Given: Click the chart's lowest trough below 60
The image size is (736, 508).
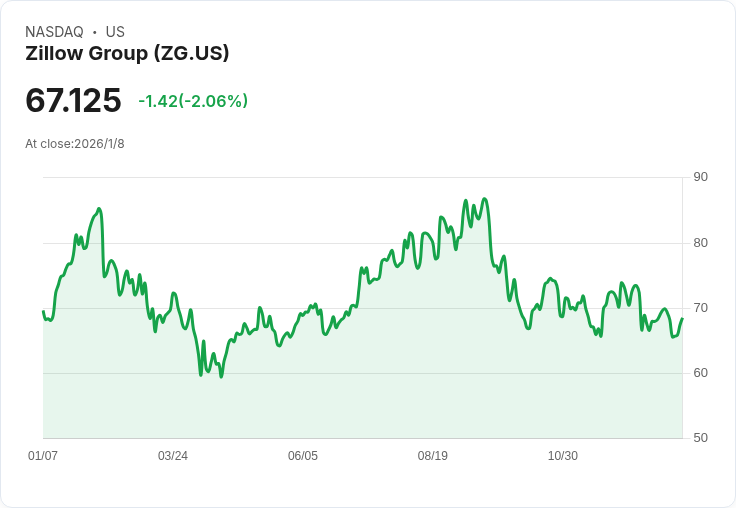Looking at the screenshot, I should click(x=221, y=377).
